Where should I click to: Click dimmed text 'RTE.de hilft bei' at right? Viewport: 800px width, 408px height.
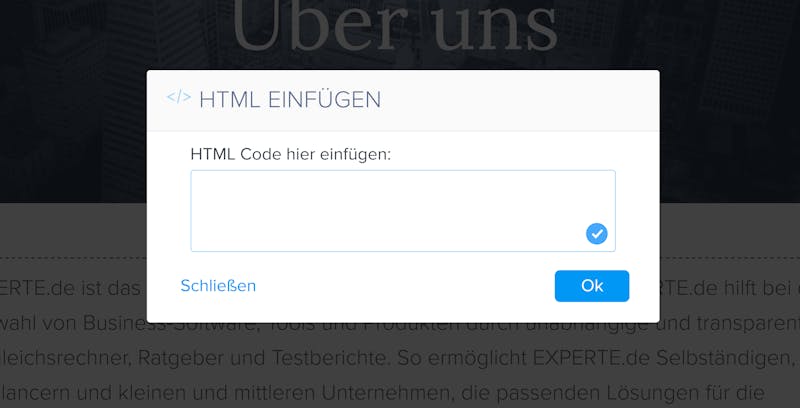pos(729,288)
